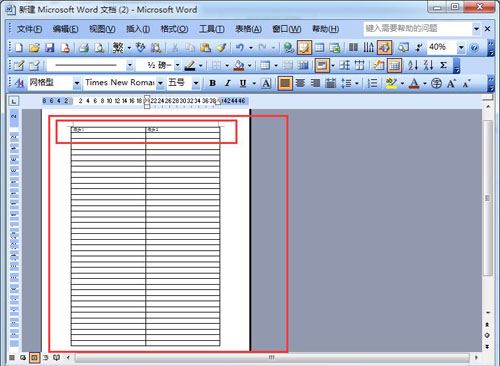Open the 五号 font size dropdown
The height and width of the screenshot is (366, 500).
pos(196,83)
